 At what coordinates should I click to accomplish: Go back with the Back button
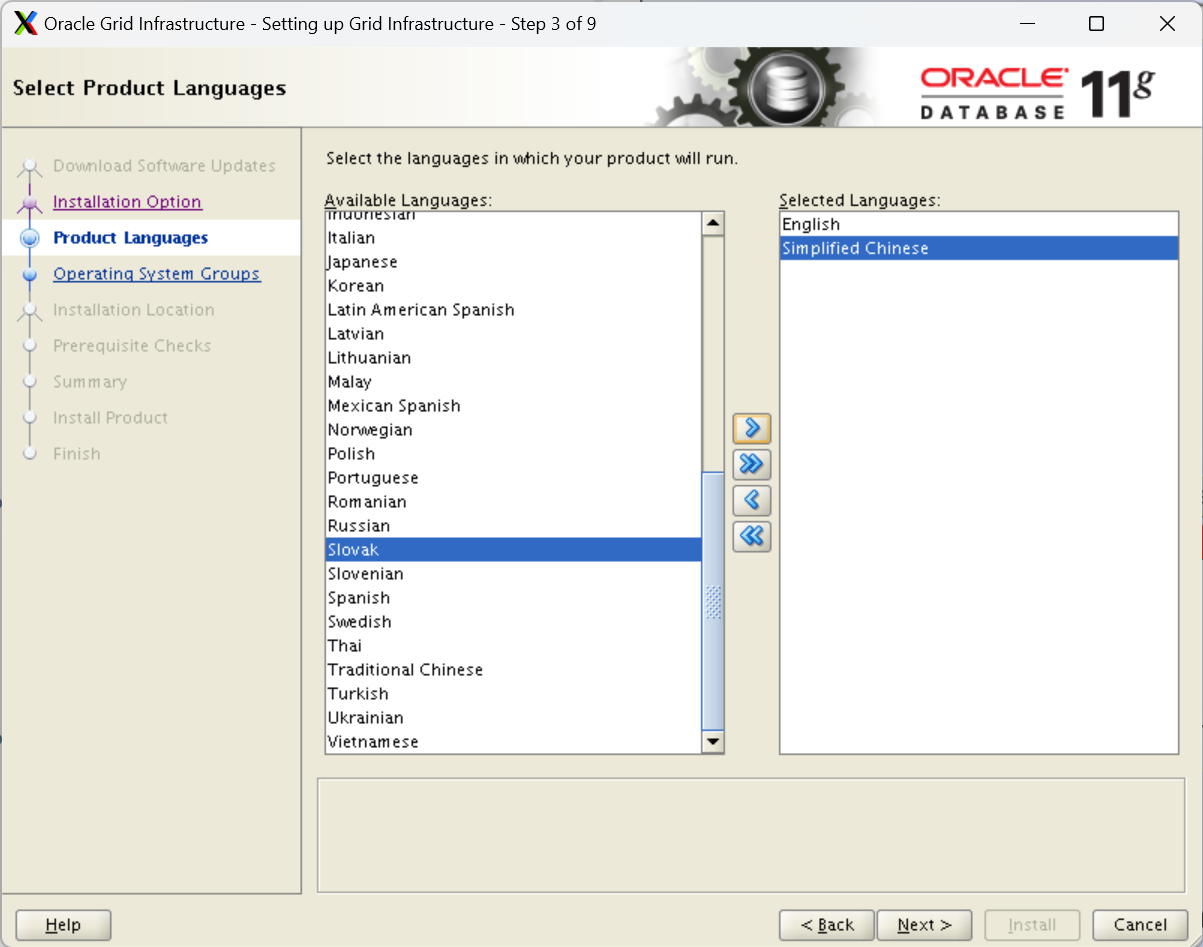coord(827,925)
